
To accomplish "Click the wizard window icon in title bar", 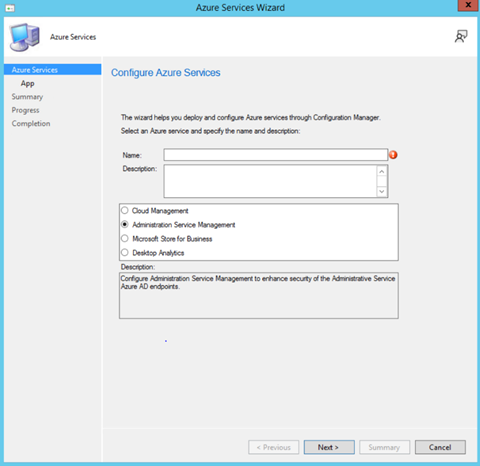I will [10, 8].
